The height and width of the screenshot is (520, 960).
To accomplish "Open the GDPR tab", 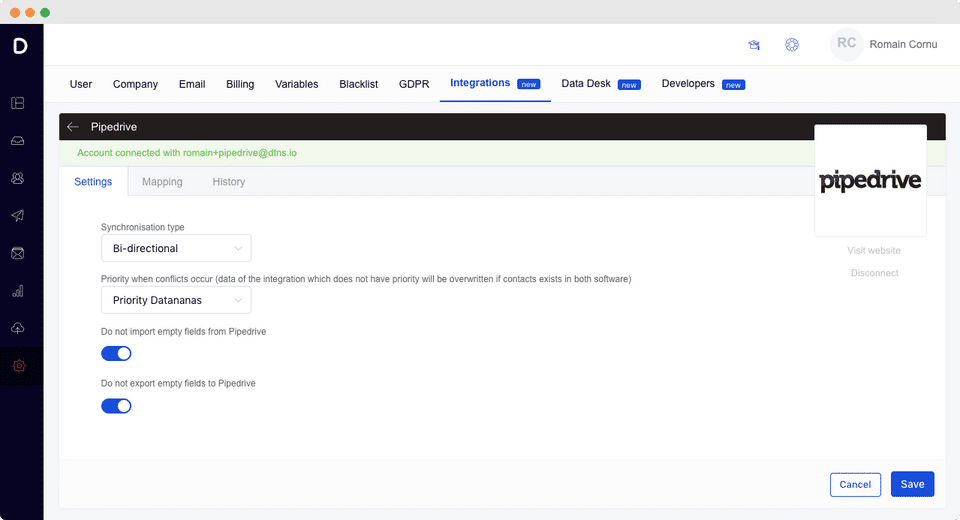I will pos(414,85).
